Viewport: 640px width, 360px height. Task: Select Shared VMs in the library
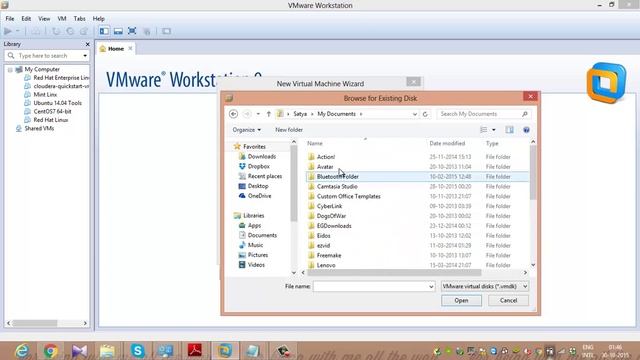(39, 128)
